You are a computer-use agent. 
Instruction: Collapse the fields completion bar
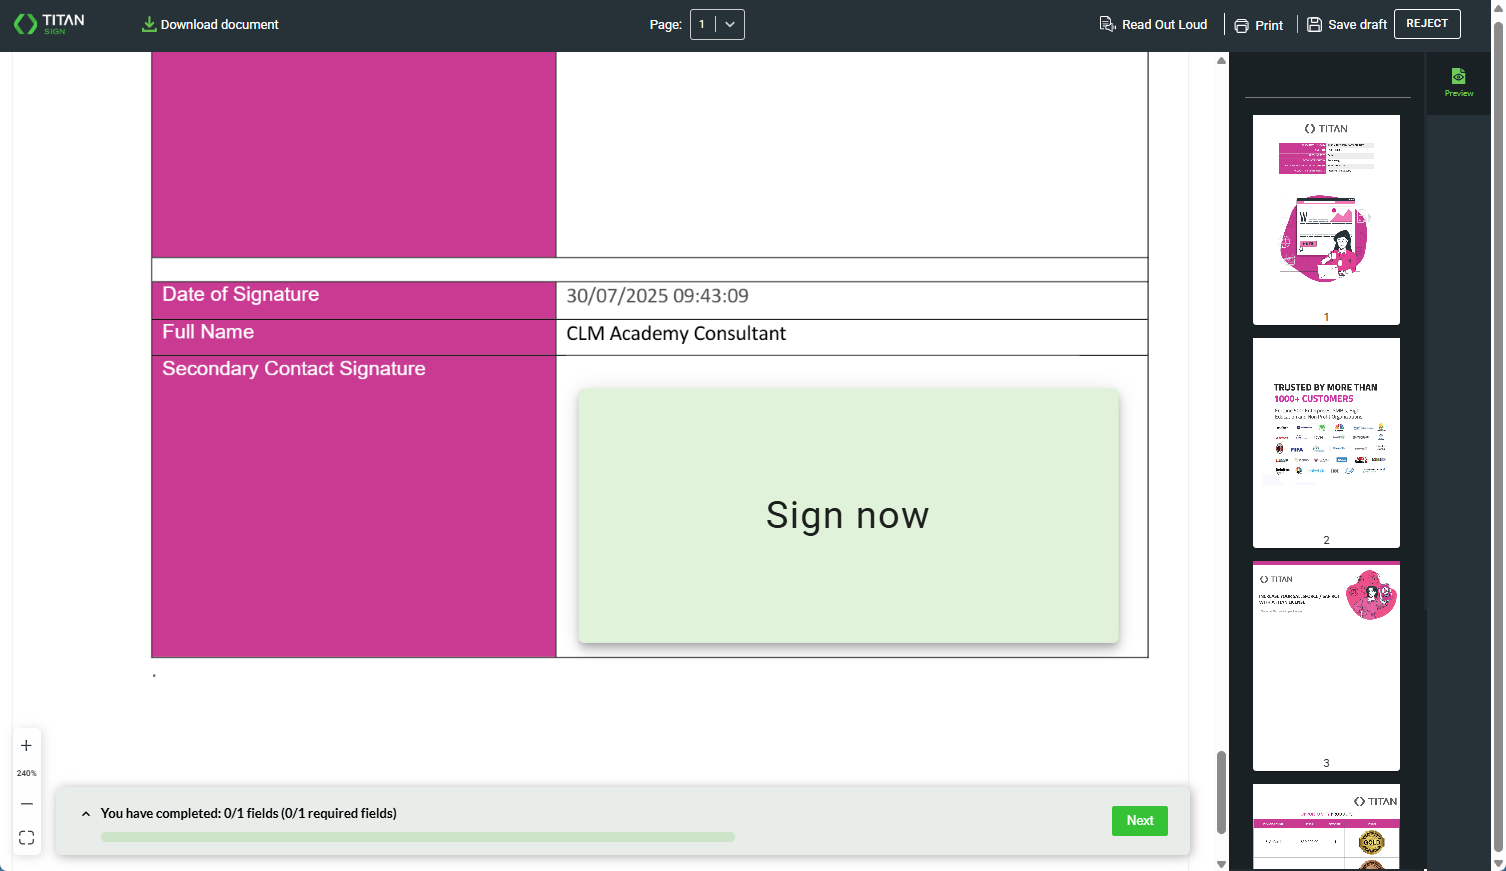click(86, 813)
